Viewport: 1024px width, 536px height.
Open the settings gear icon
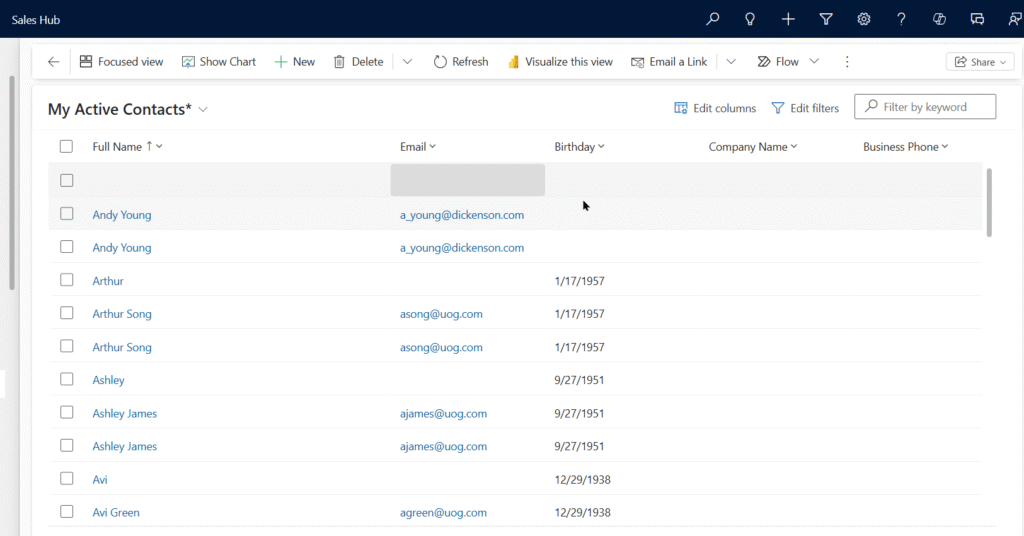[864, 19]
